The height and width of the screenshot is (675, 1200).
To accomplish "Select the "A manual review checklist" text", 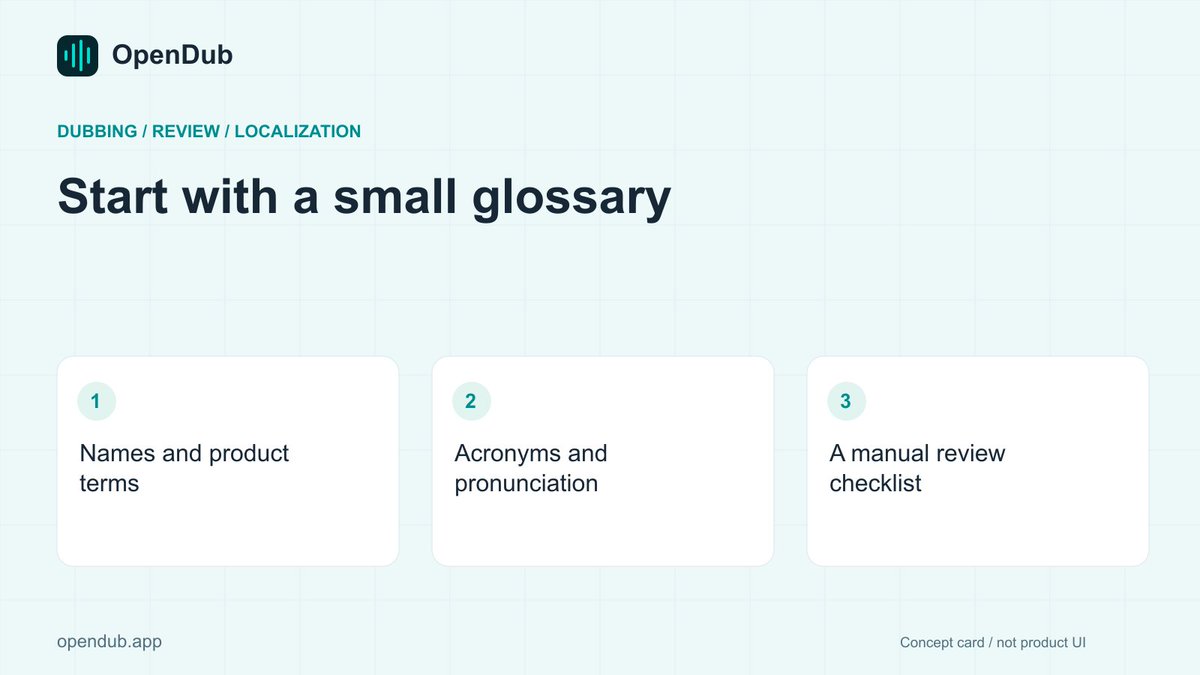I will pos(917,468).
